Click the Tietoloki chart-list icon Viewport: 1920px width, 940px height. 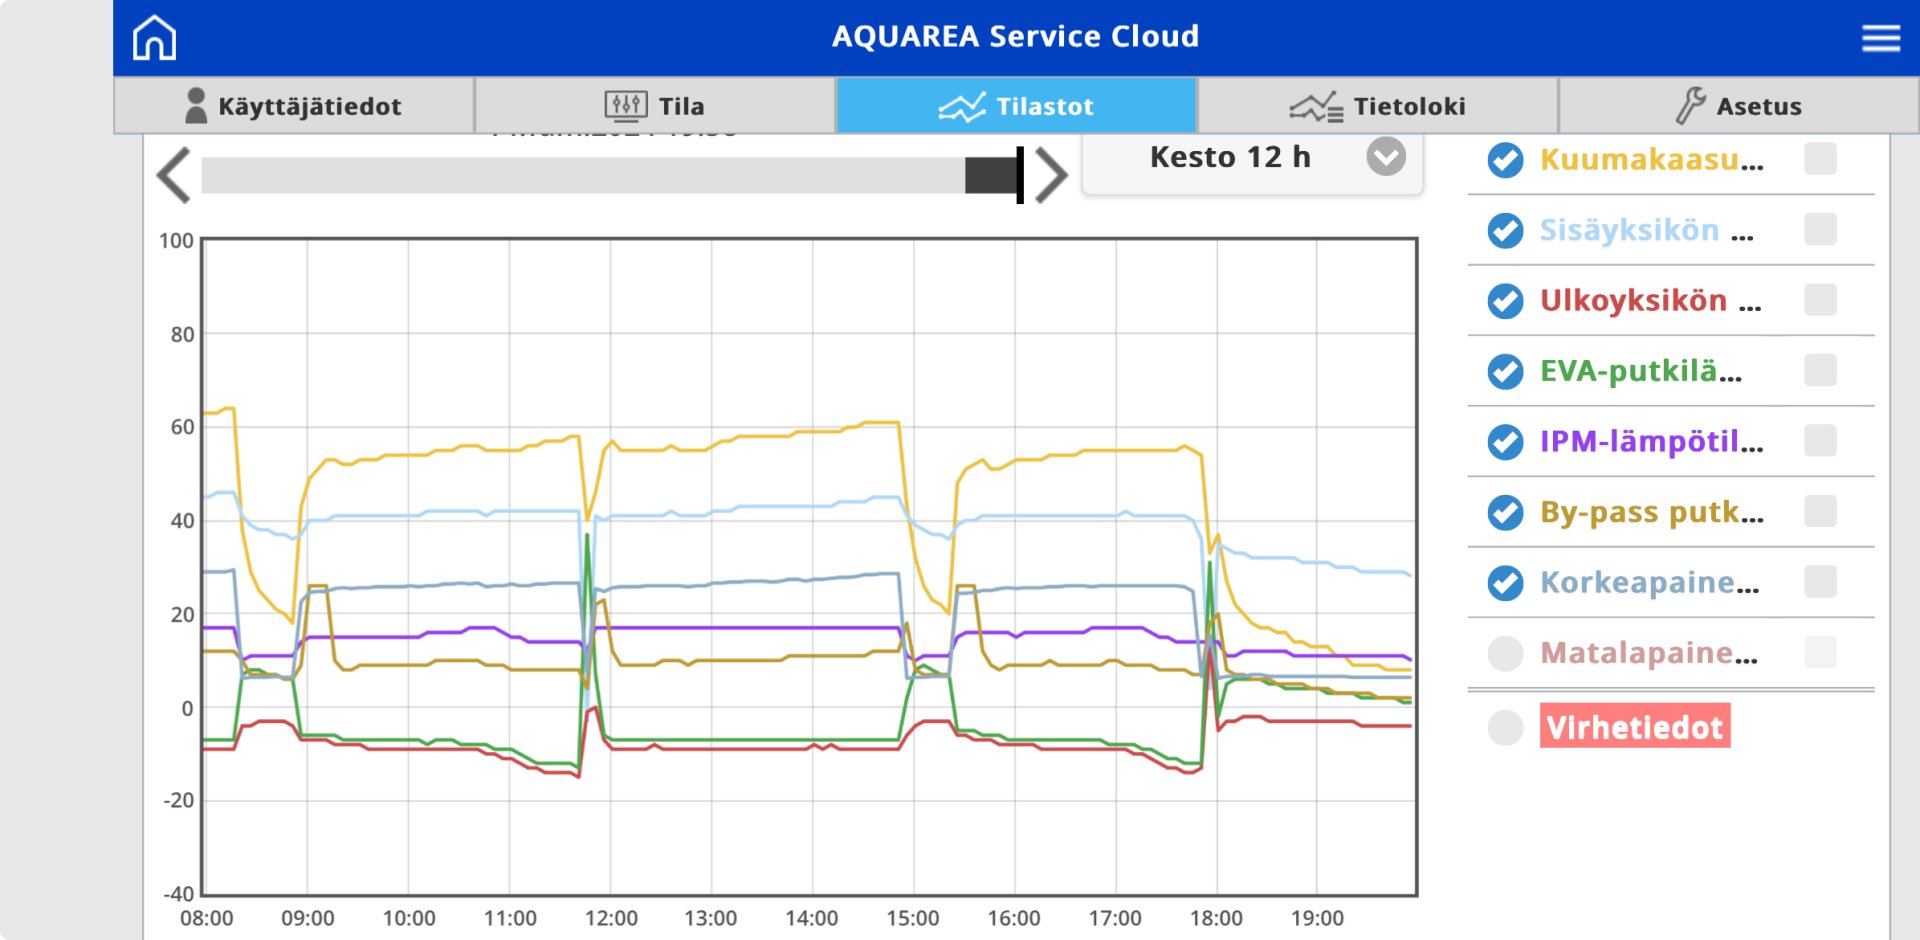point(1316,106)
